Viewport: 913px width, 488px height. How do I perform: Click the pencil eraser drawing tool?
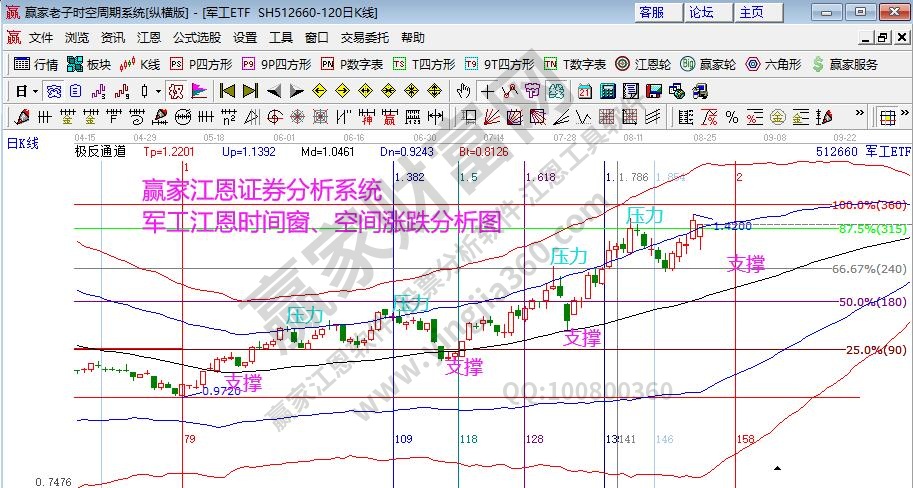click(x=22, y=117)
